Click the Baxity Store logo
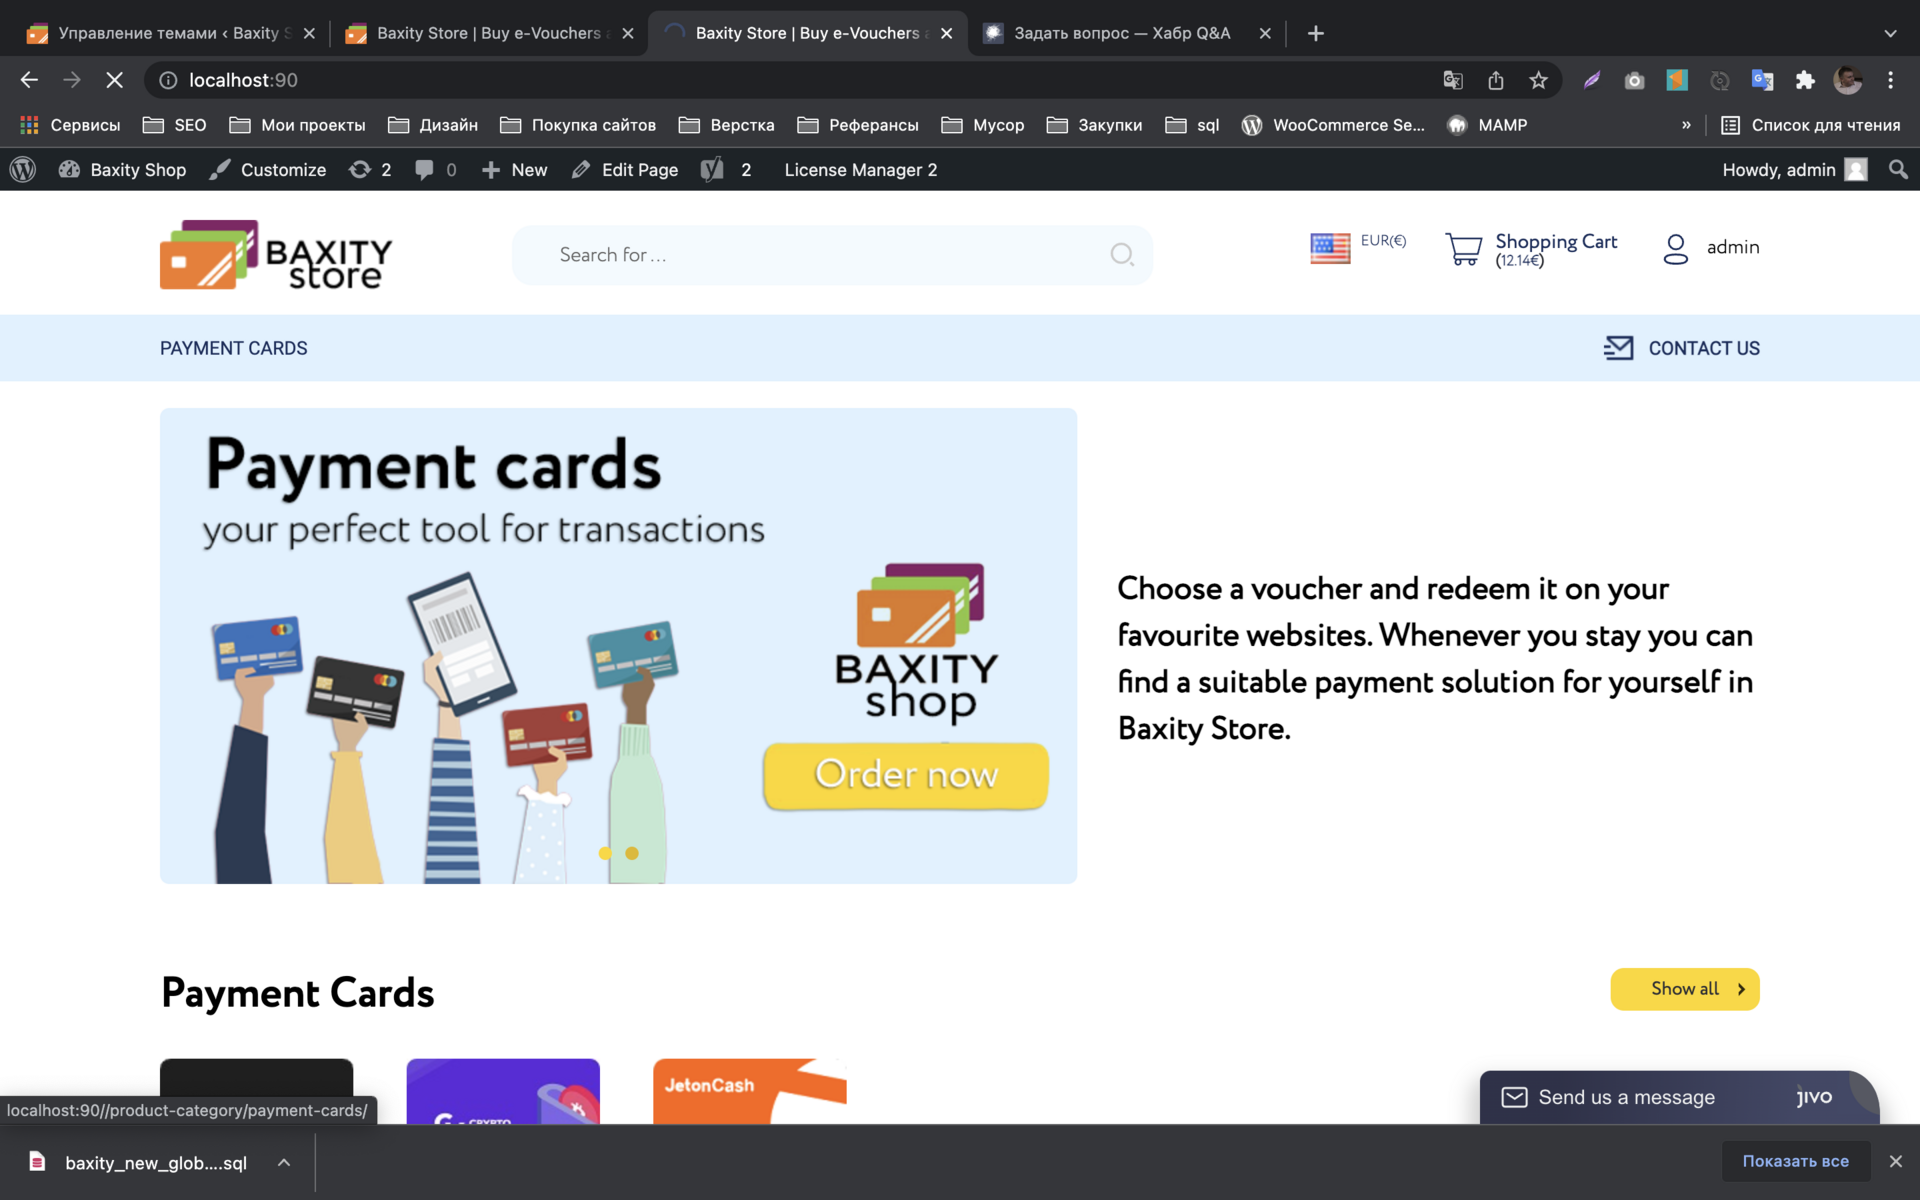Screen dimensions: 1920x1200 (276, 255)
